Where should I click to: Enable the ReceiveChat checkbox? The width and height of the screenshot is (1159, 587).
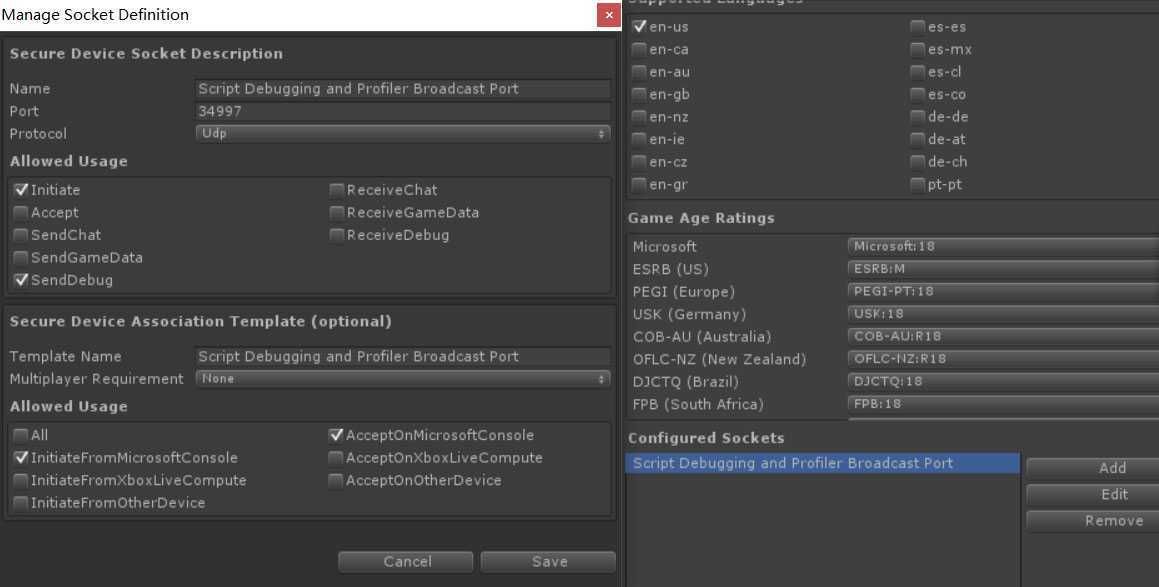337,190
